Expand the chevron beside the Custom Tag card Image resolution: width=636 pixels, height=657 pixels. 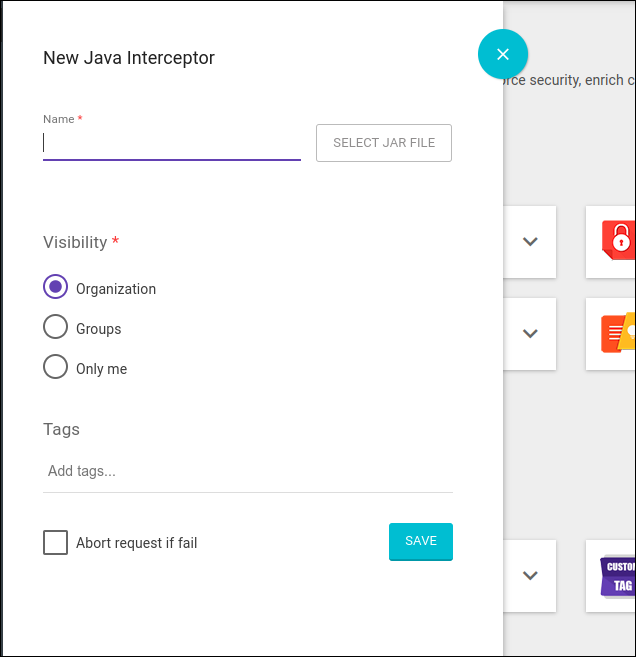tap(530, 575)
